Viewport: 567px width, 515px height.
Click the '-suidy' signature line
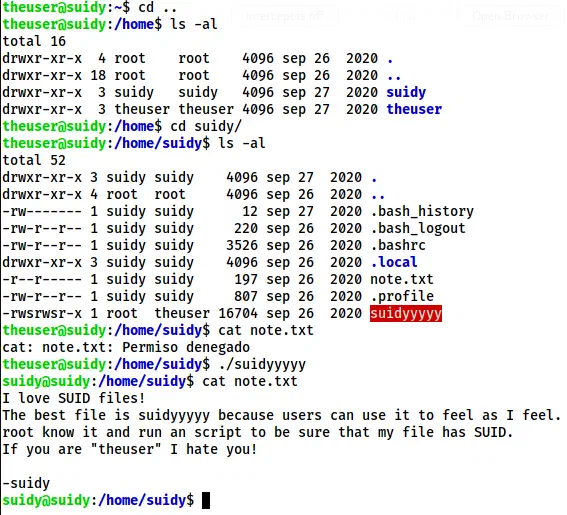(x=26, y=483)
